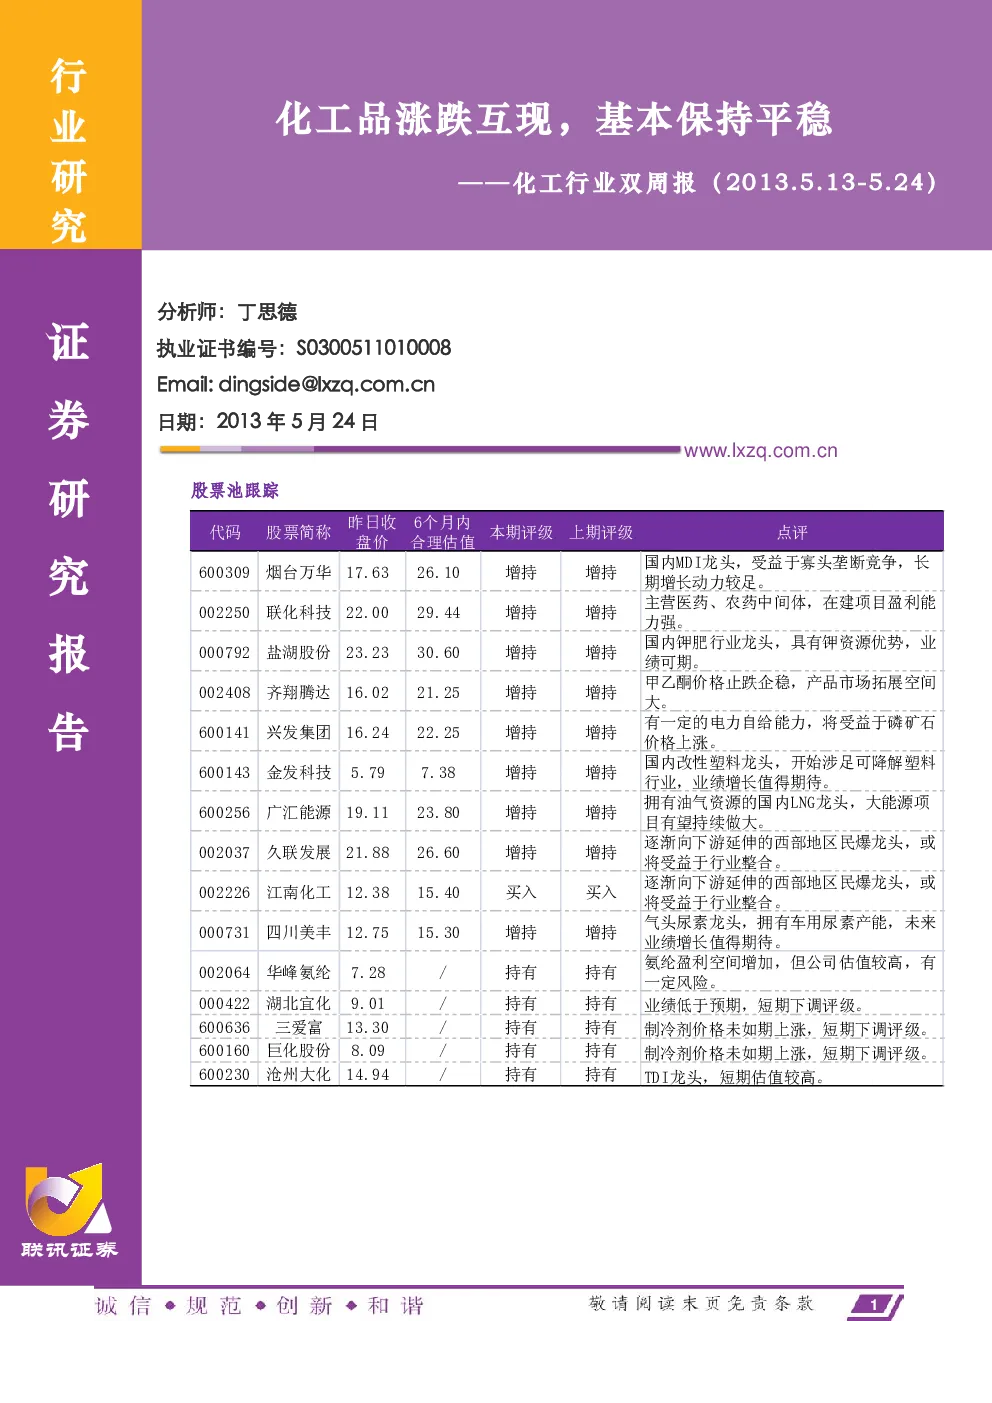Click the page number 1 badge
The image size is (992, 1403).
coord(876,1305)
